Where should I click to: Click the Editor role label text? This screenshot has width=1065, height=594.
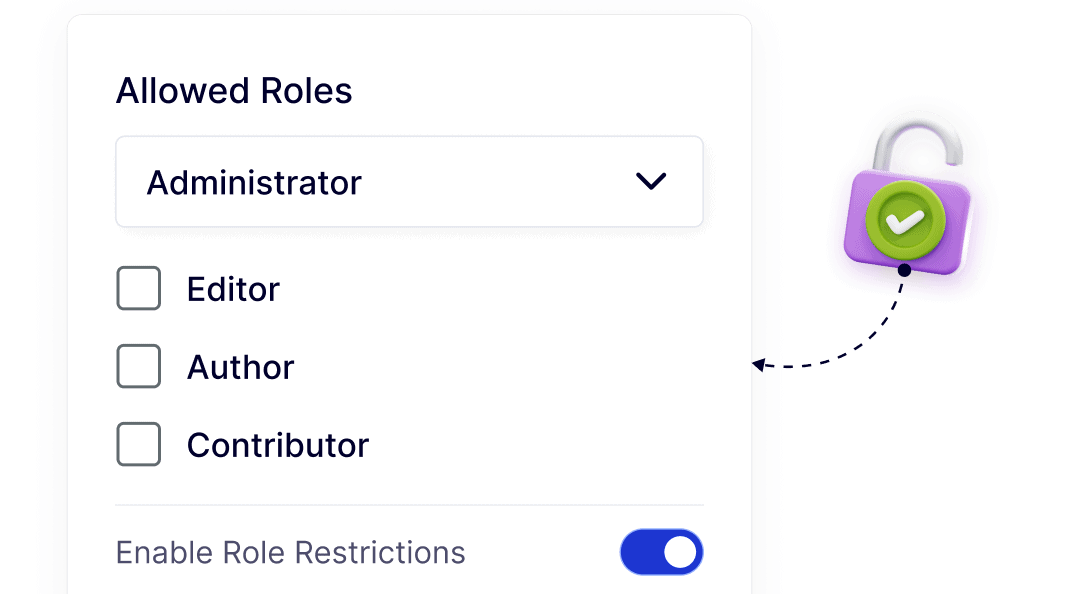pyautogui.click(x=233, y=288)
